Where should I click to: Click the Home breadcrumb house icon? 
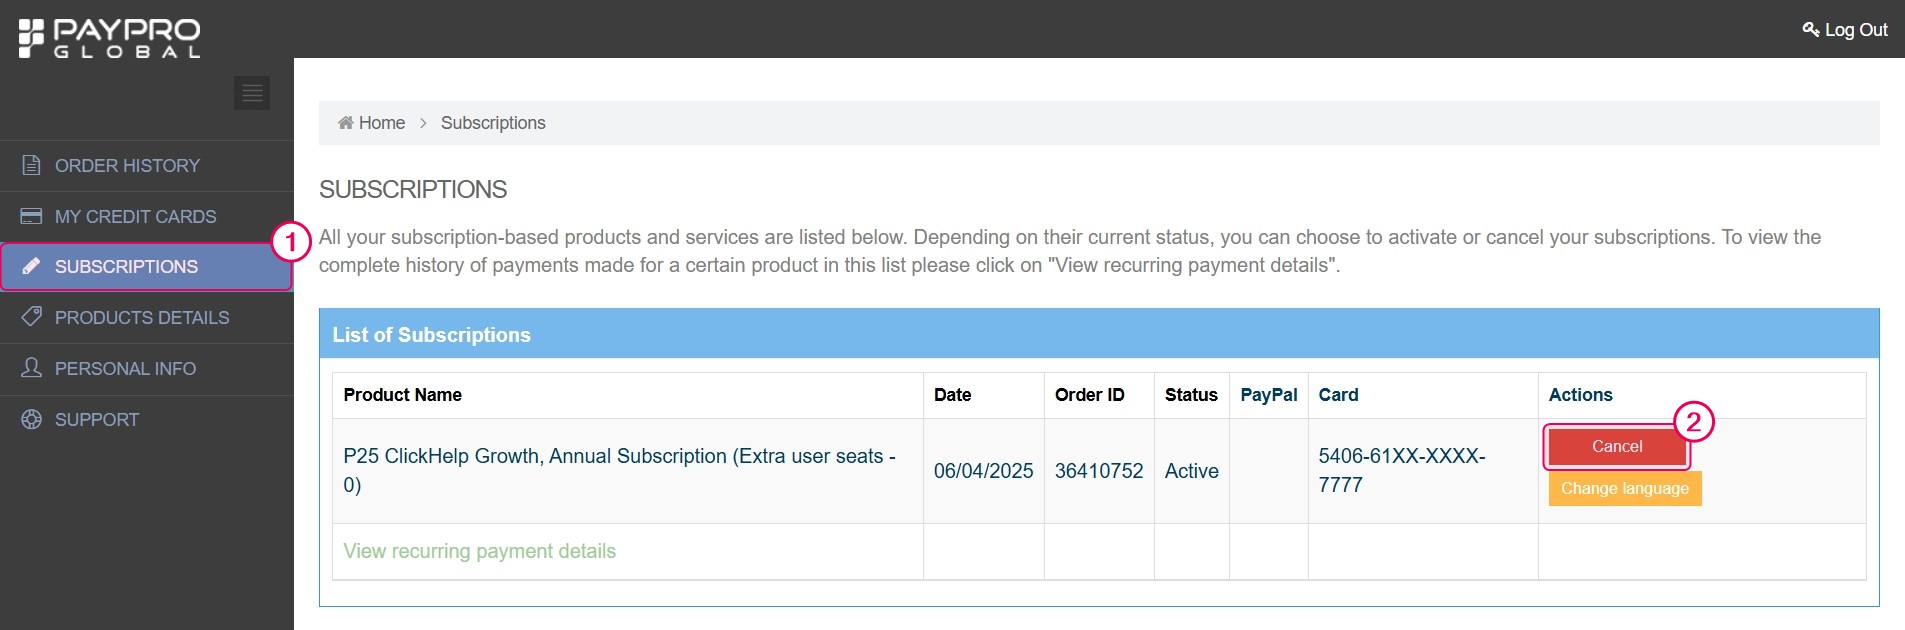tap(346, 122)
